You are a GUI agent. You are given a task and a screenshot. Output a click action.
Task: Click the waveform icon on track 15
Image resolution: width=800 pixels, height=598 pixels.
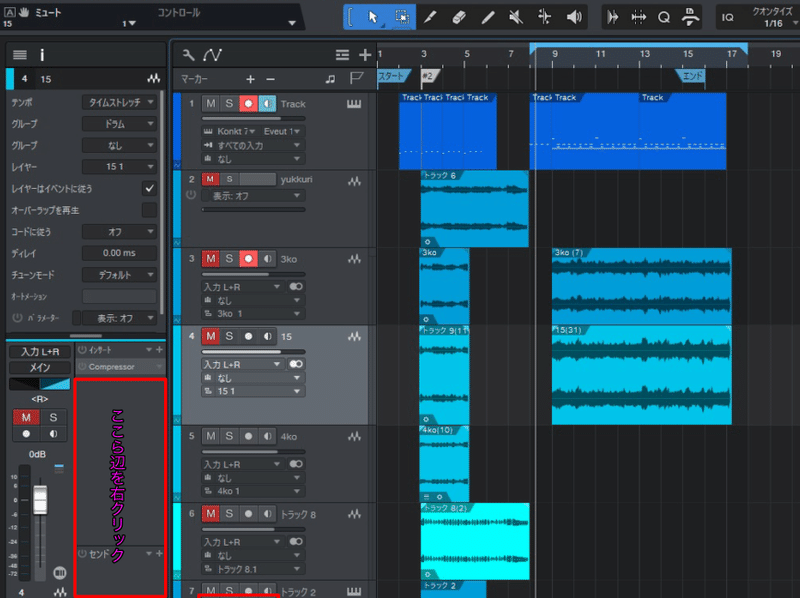pos(355,336)
